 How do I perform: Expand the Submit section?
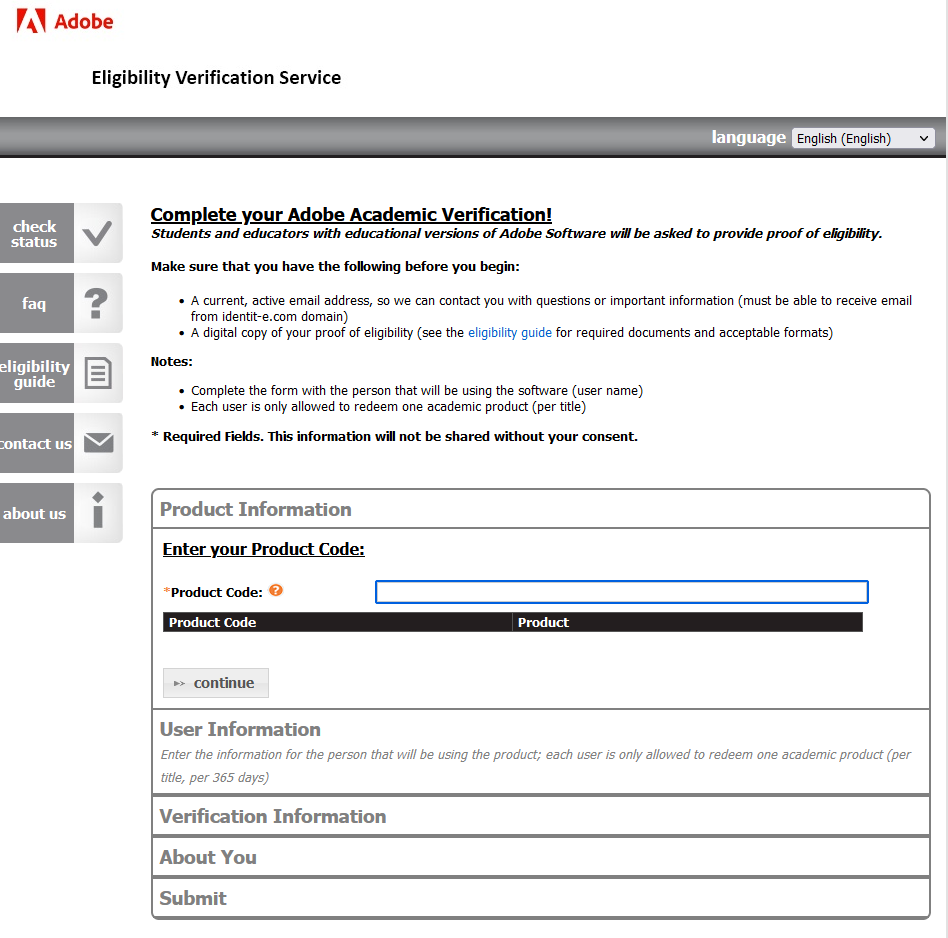point(541,898)
